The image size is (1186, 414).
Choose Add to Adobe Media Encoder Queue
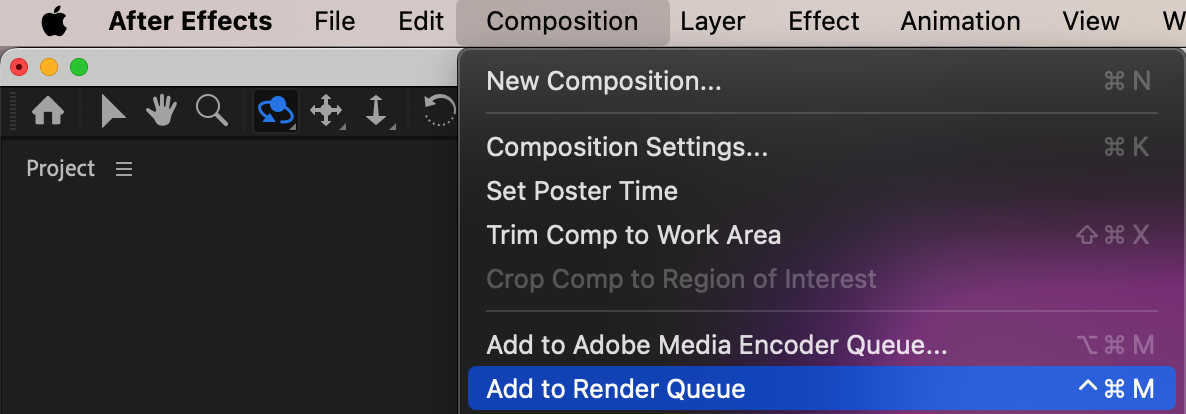716,345
